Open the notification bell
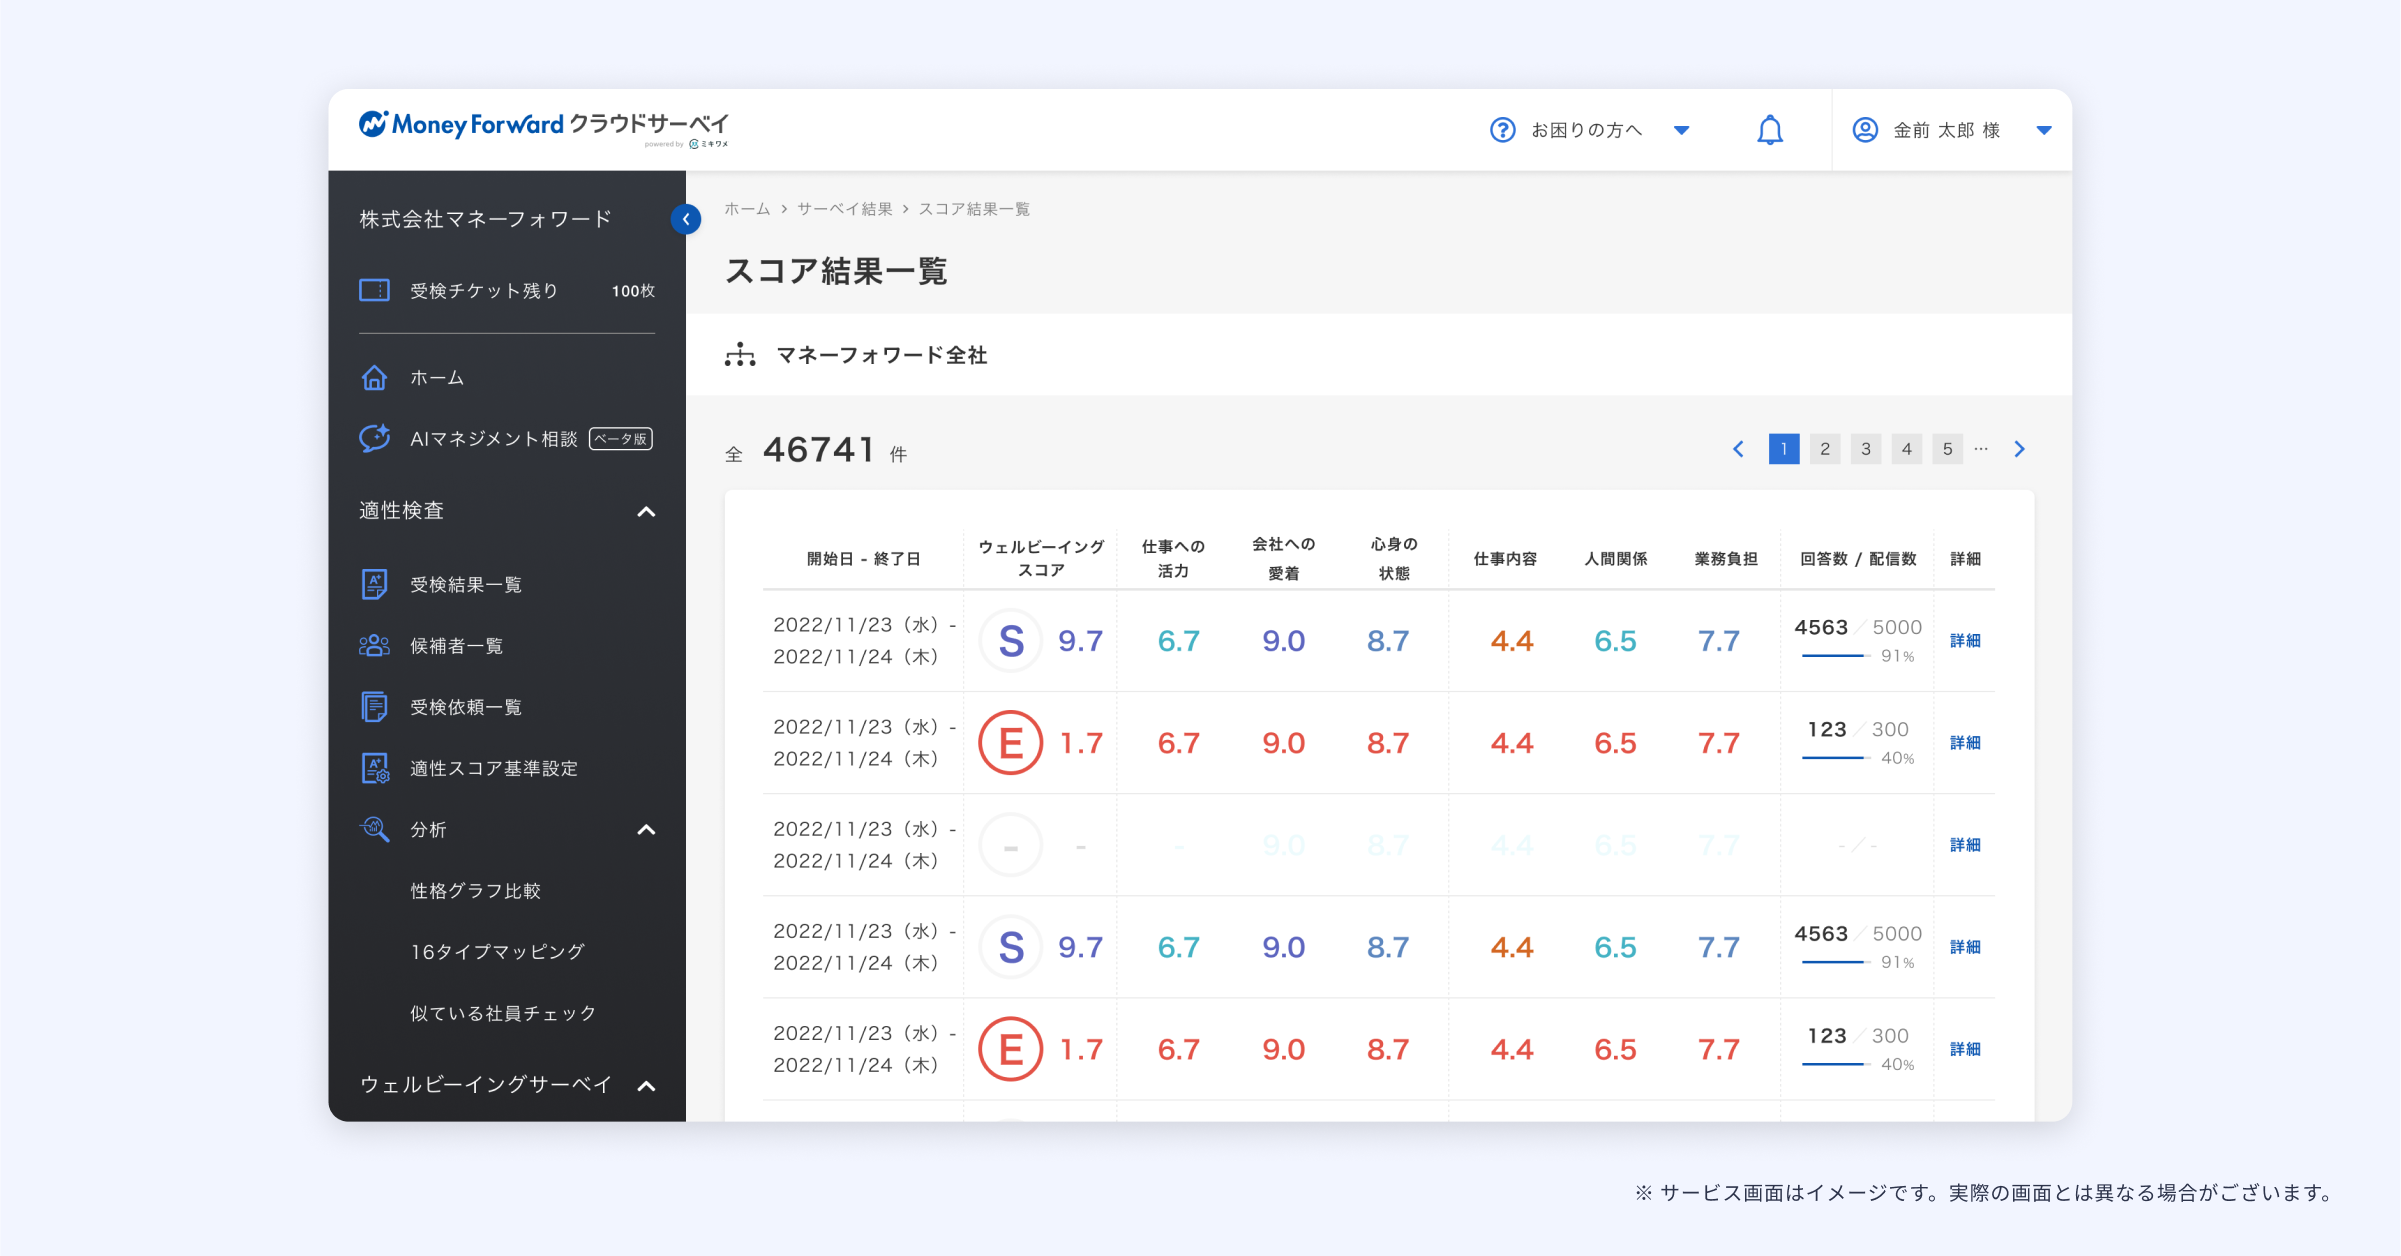The image size is (2401, 1256). click(x=1768, y=129)
